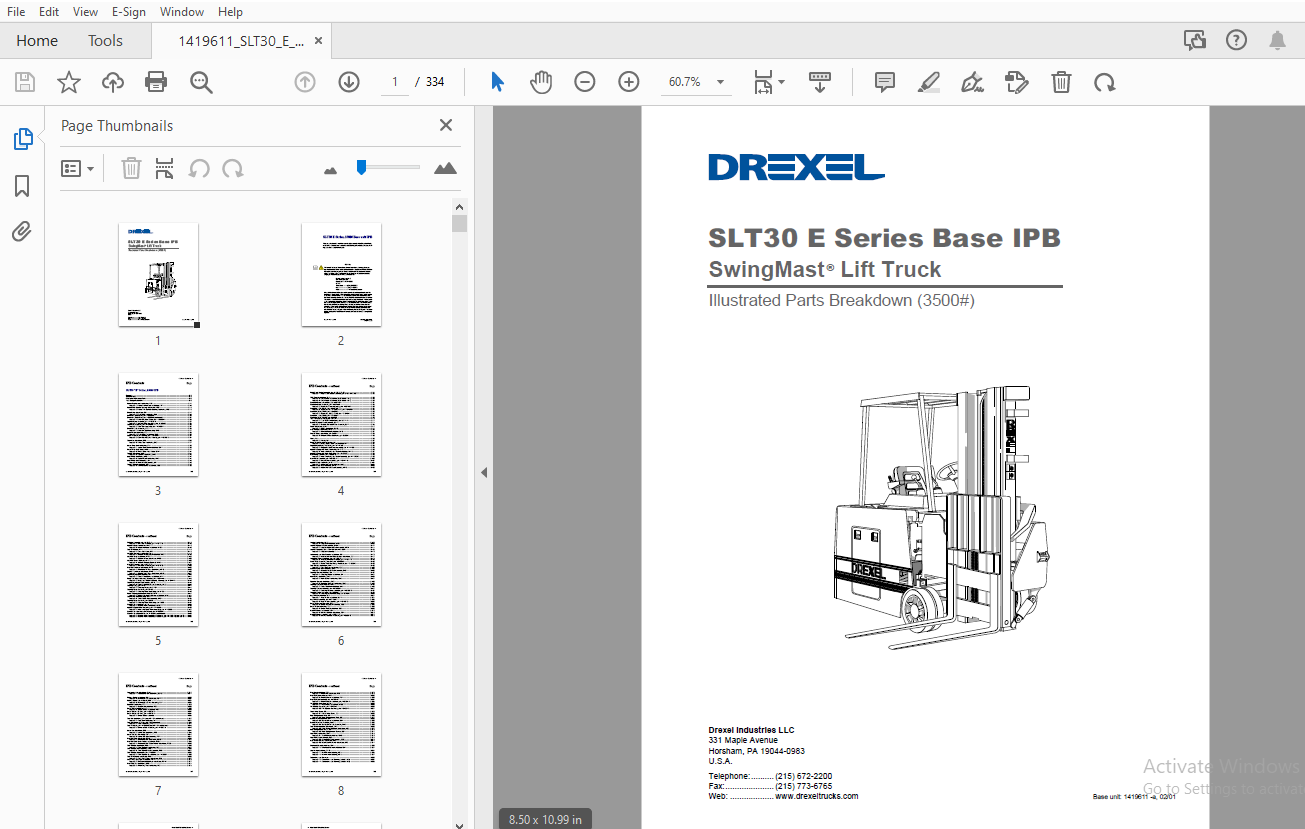Activate the hand pan tool

click(541, 82)
